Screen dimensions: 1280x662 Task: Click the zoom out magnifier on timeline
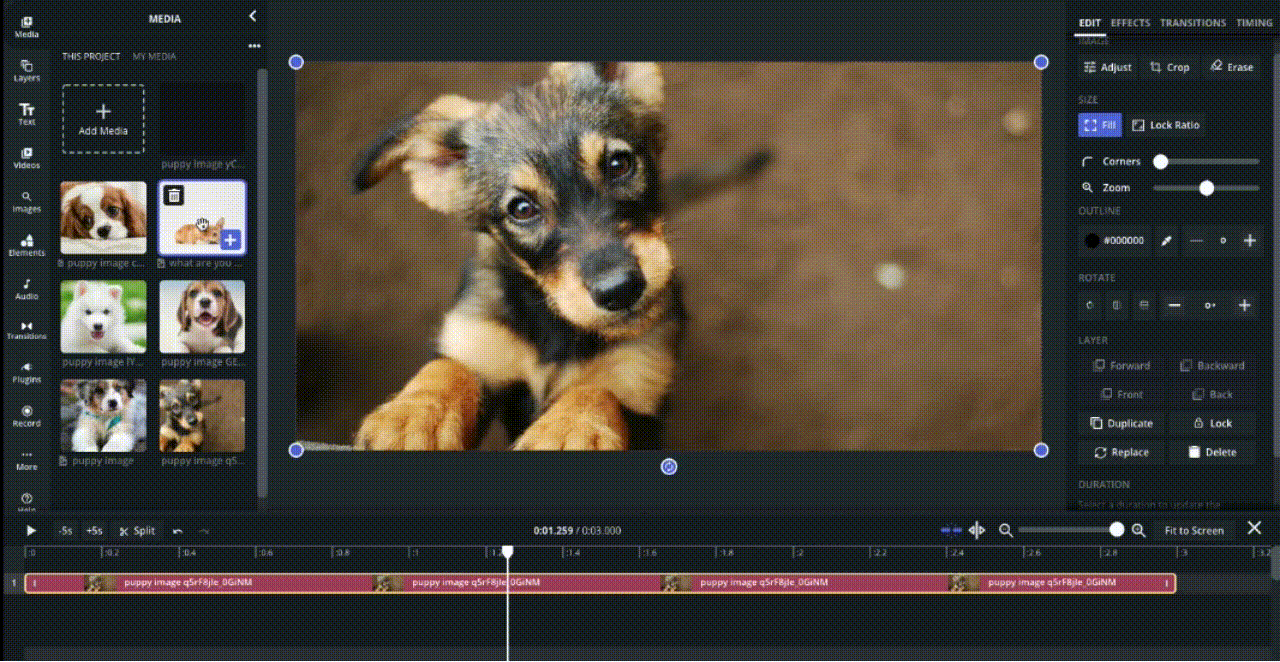[x=1006, y=531]
